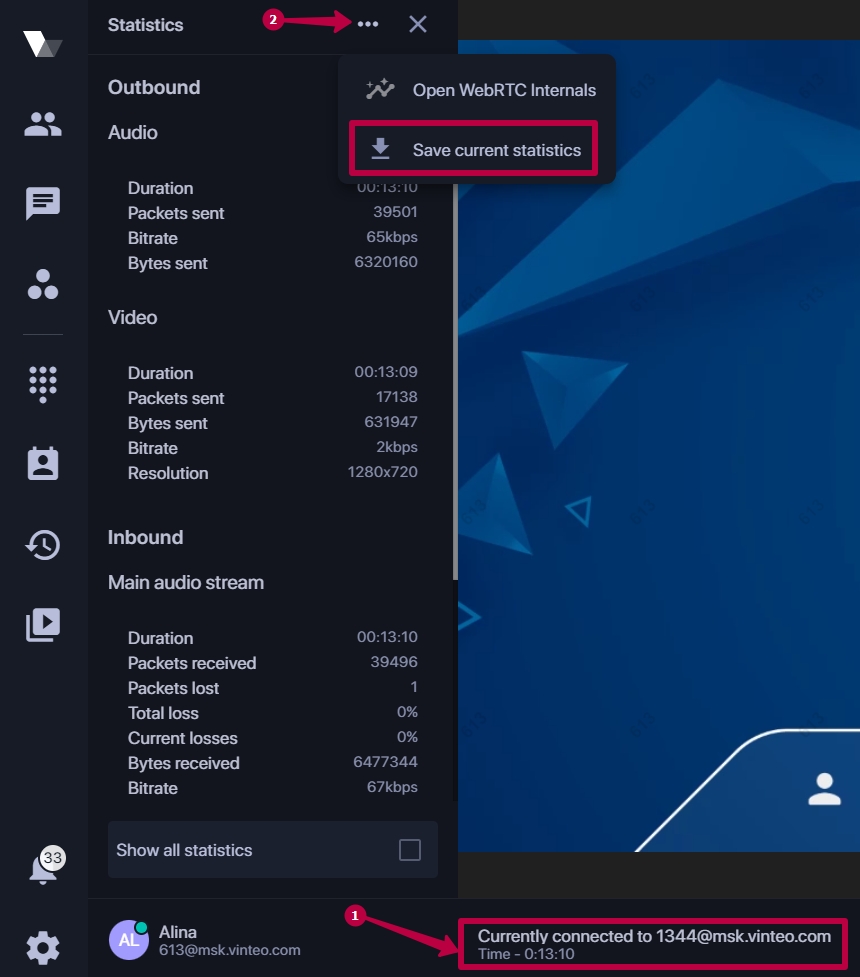Image resolution: width=860 pixels, height=977 pixels.
Task: Click the Inbound heading
Action: [x=145, y=537]
